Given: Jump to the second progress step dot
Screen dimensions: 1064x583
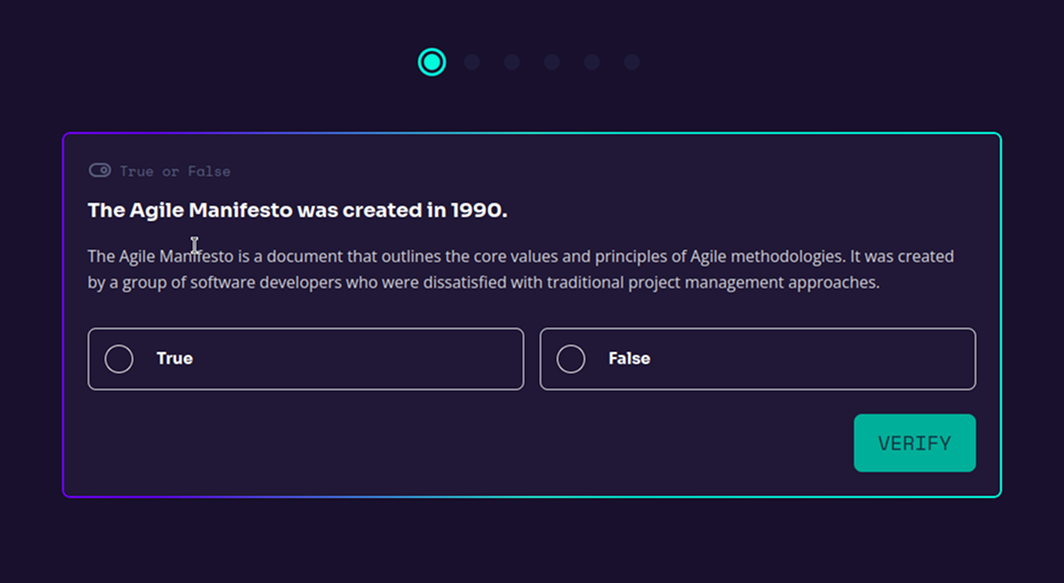Looking at the screenshot, I should (472, 62).
